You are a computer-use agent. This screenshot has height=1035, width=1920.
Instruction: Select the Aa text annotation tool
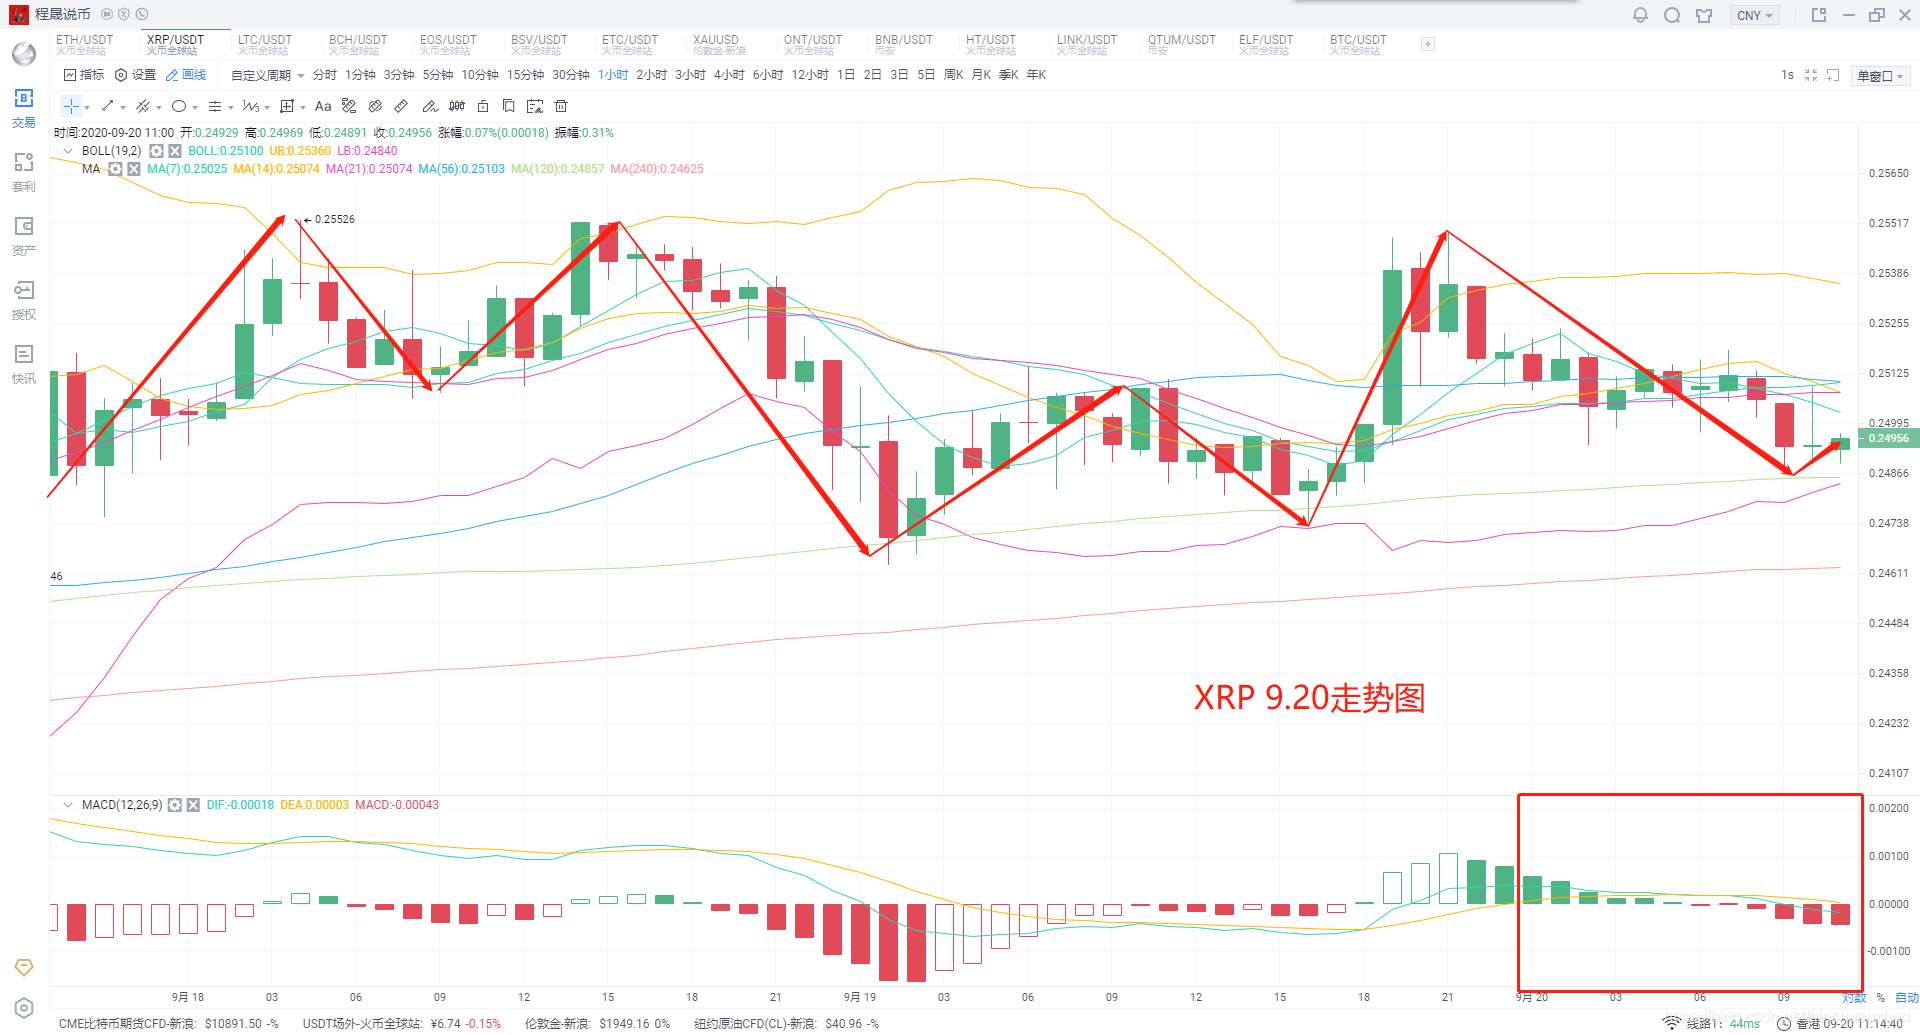tap(323, 106)
